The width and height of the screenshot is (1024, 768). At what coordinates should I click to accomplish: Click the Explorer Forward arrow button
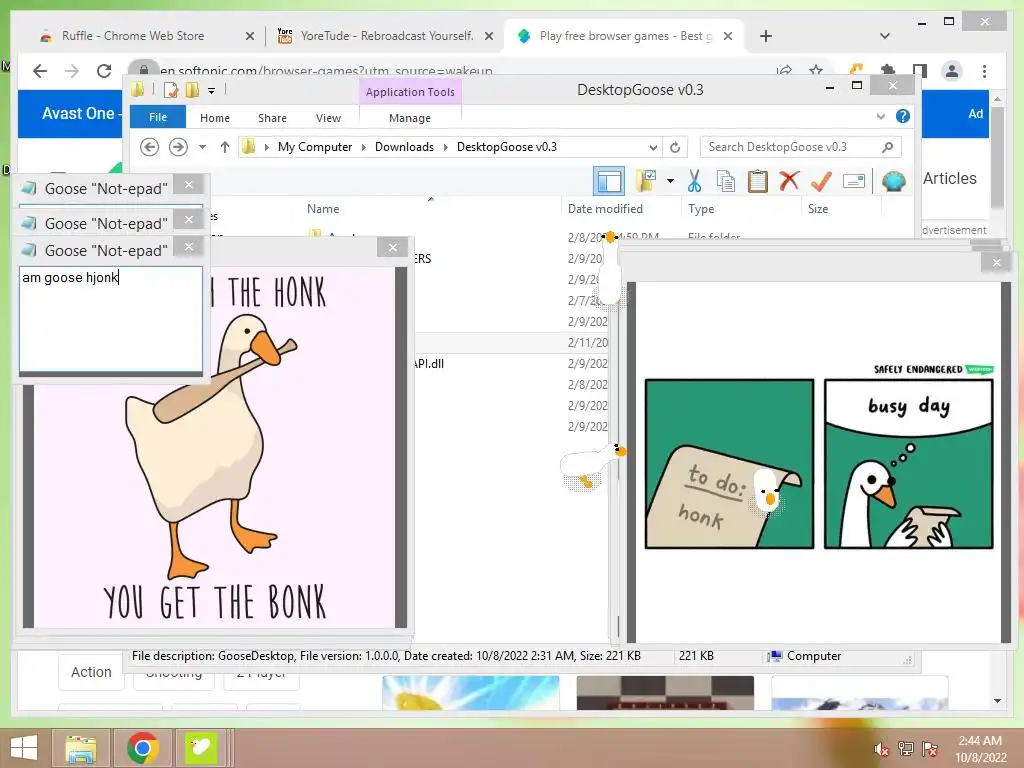tap(178, 147)
